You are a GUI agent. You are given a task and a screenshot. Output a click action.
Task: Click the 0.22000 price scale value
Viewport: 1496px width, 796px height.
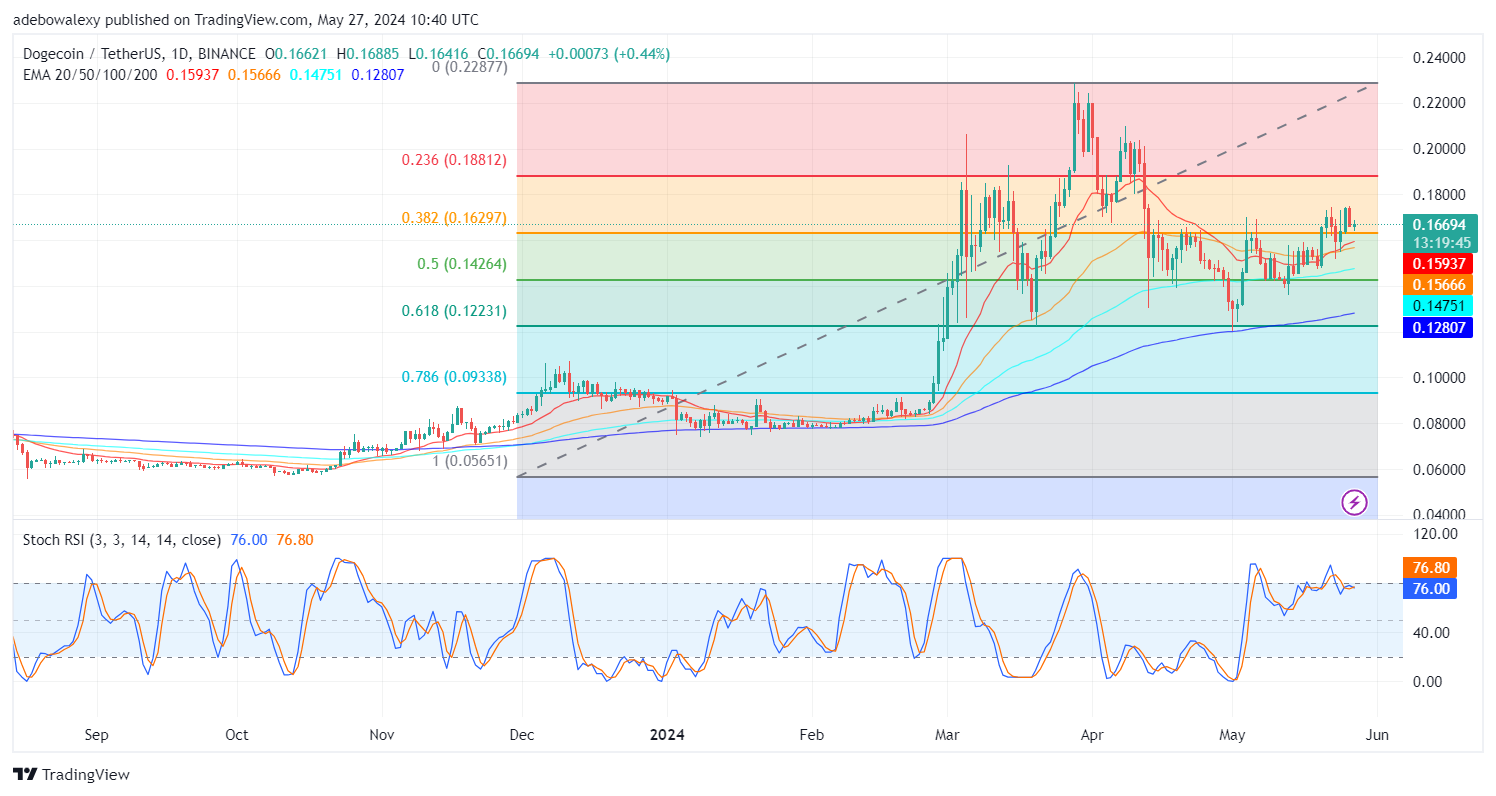[1438, 103]
